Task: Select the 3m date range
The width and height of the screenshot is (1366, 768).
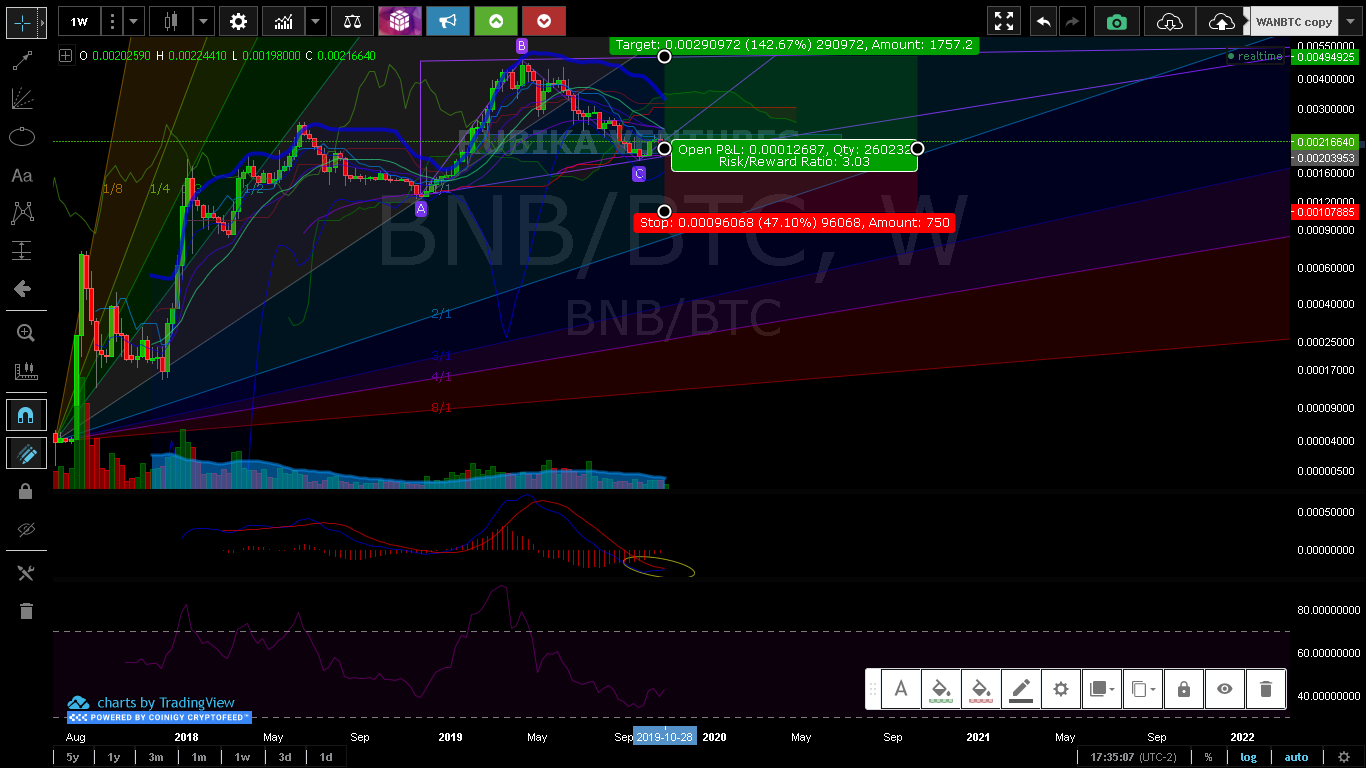Action: [156, 757]
